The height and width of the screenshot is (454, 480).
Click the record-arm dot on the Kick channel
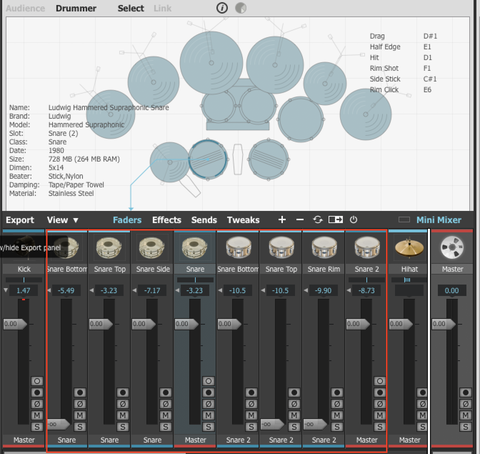point(37,392)
